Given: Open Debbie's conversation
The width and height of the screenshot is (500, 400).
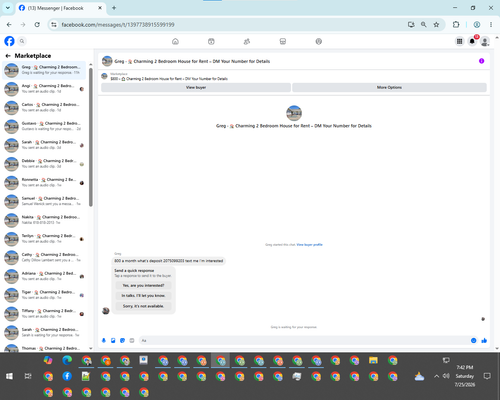Looking at the screenshot, I should pos(44,164).
